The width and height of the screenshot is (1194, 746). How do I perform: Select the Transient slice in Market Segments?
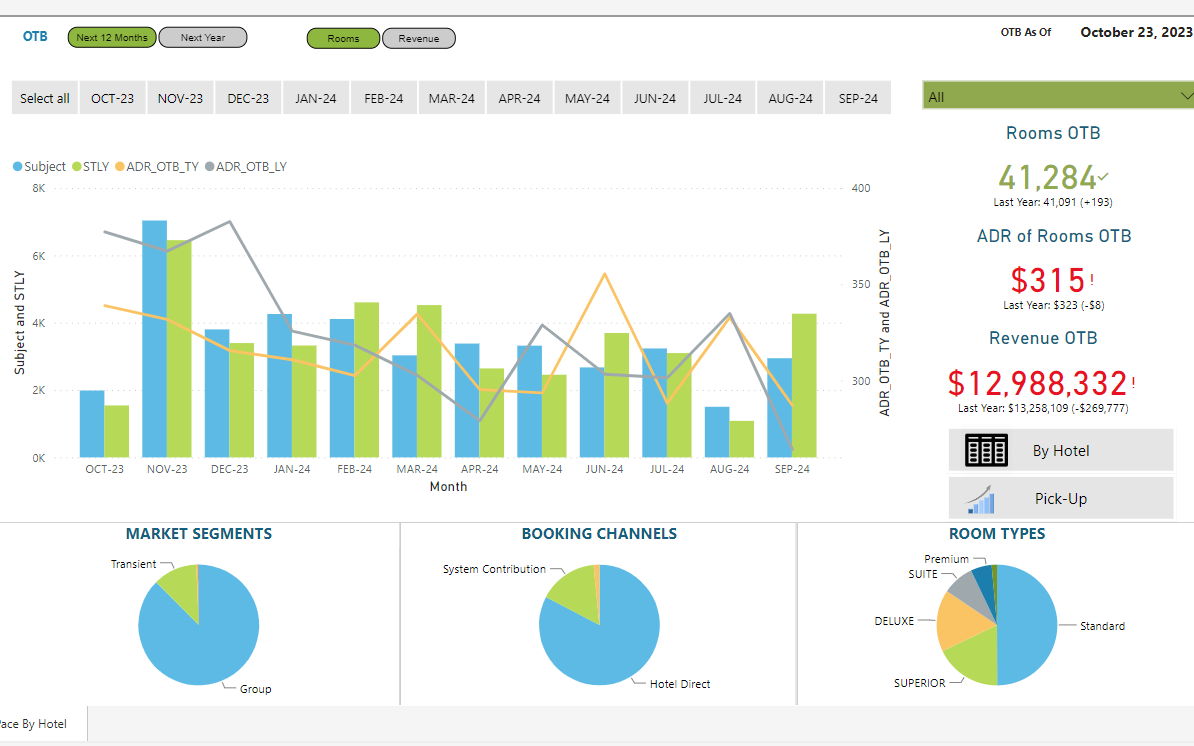[x=183, y=591]
